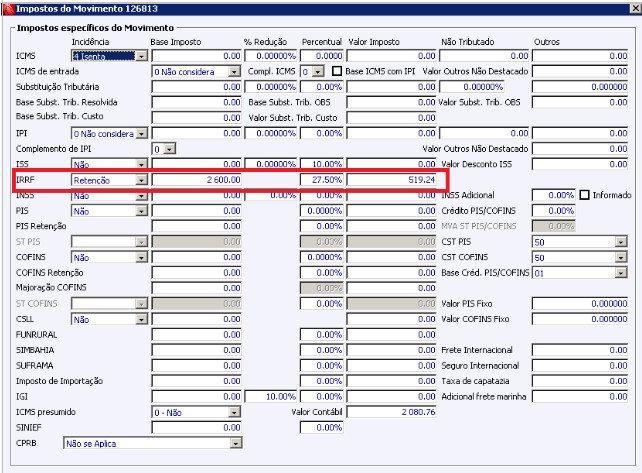This screenshot has height=473, width=642.
Task: Open the ICMS Incidência dropdown
Action: click(x=142, y=56)
